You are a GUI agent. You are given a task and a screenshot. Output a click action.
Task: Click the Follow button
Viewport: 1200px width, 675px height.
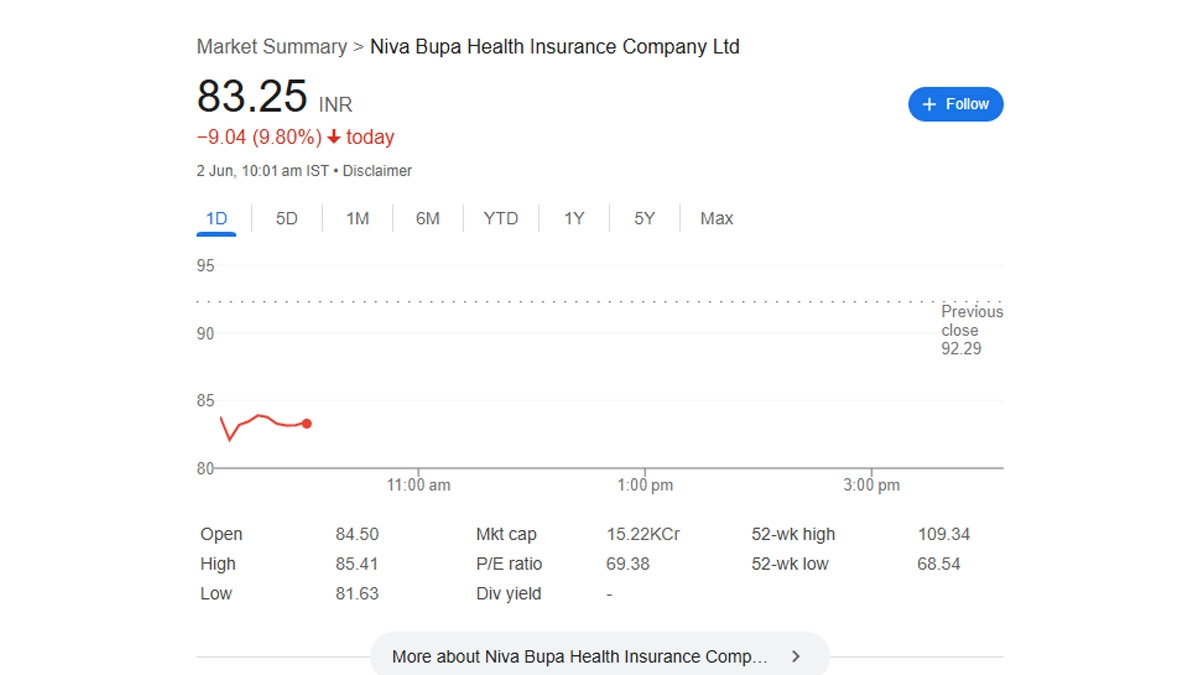[955, 104]
